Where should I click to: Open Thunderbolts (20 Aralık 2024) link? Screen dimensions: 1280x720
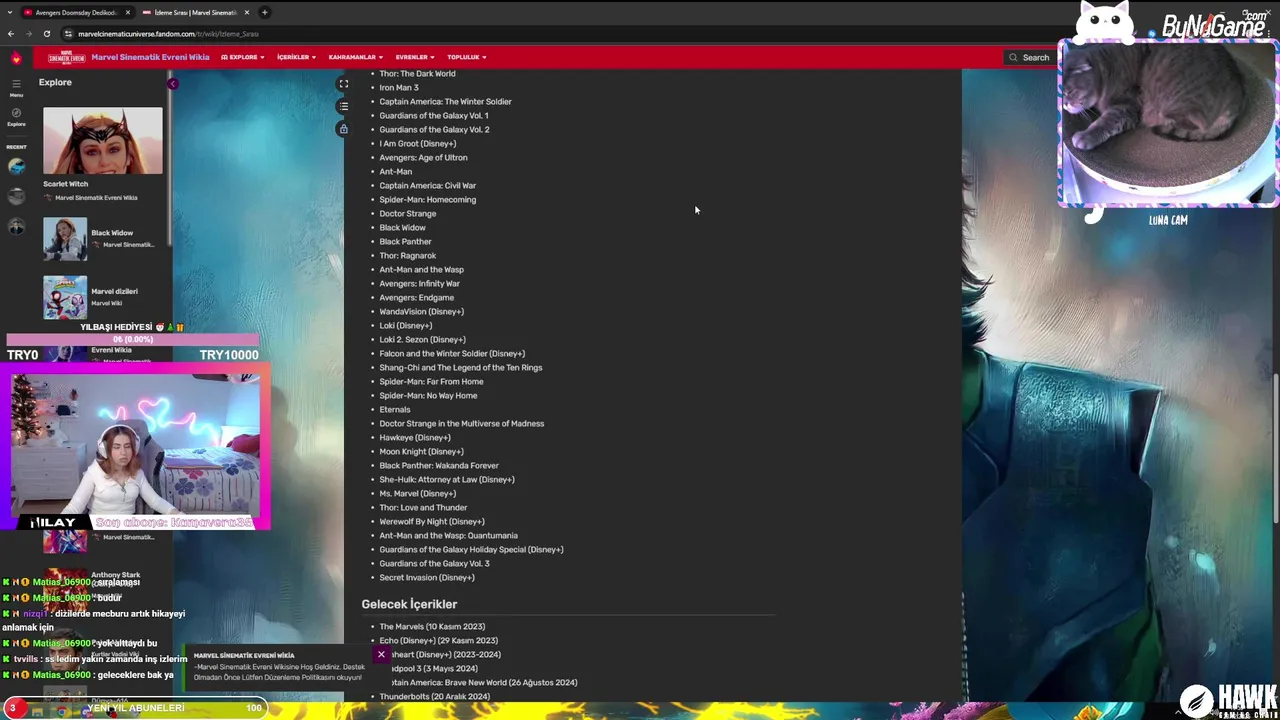[x=434, y=696]
